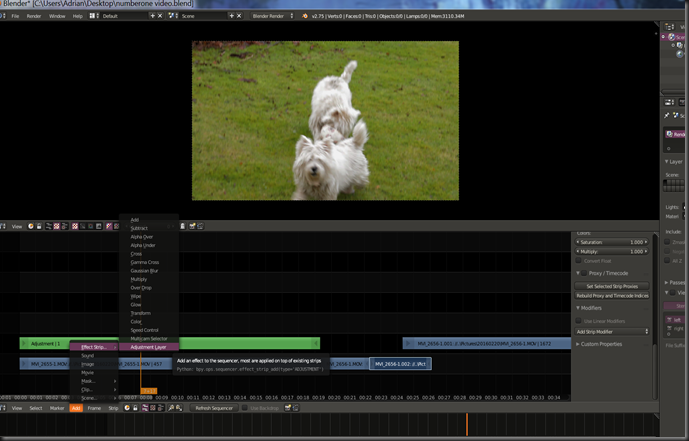Open Marker menu in sequencer header
Image resolution: width=689 pixels, height=441 pixels.
pos(57,408)
